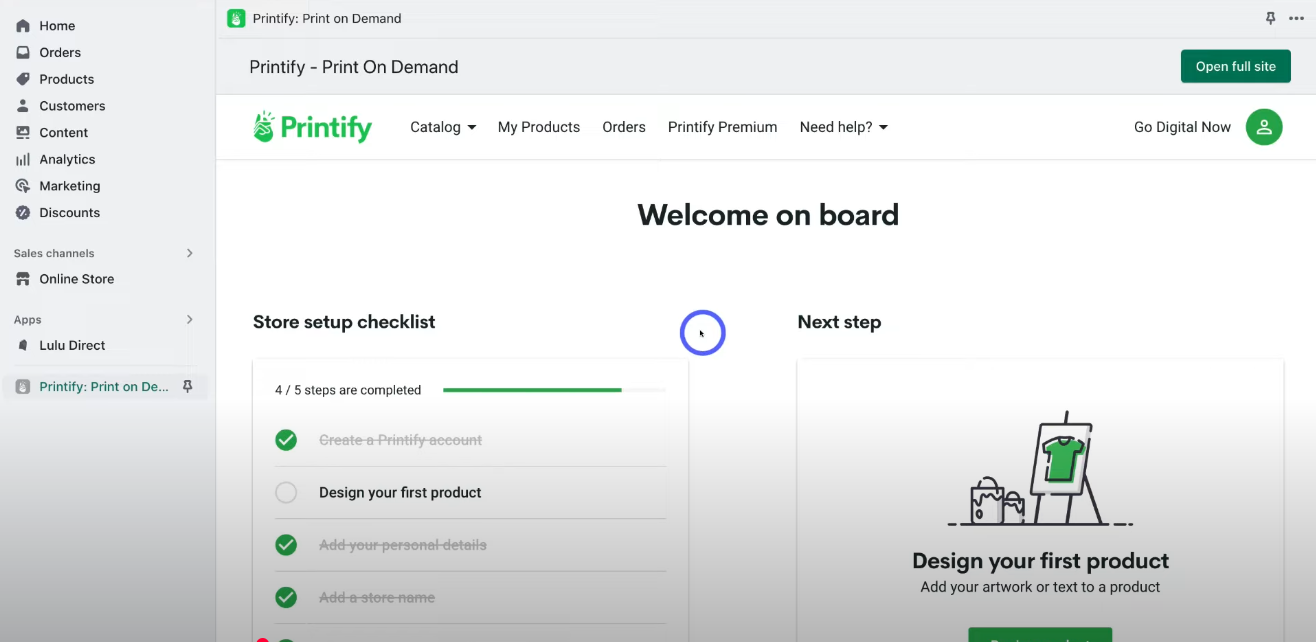Select Go Digital Now store name
The image size is (1316, 642).
[x=1182, y=127]
